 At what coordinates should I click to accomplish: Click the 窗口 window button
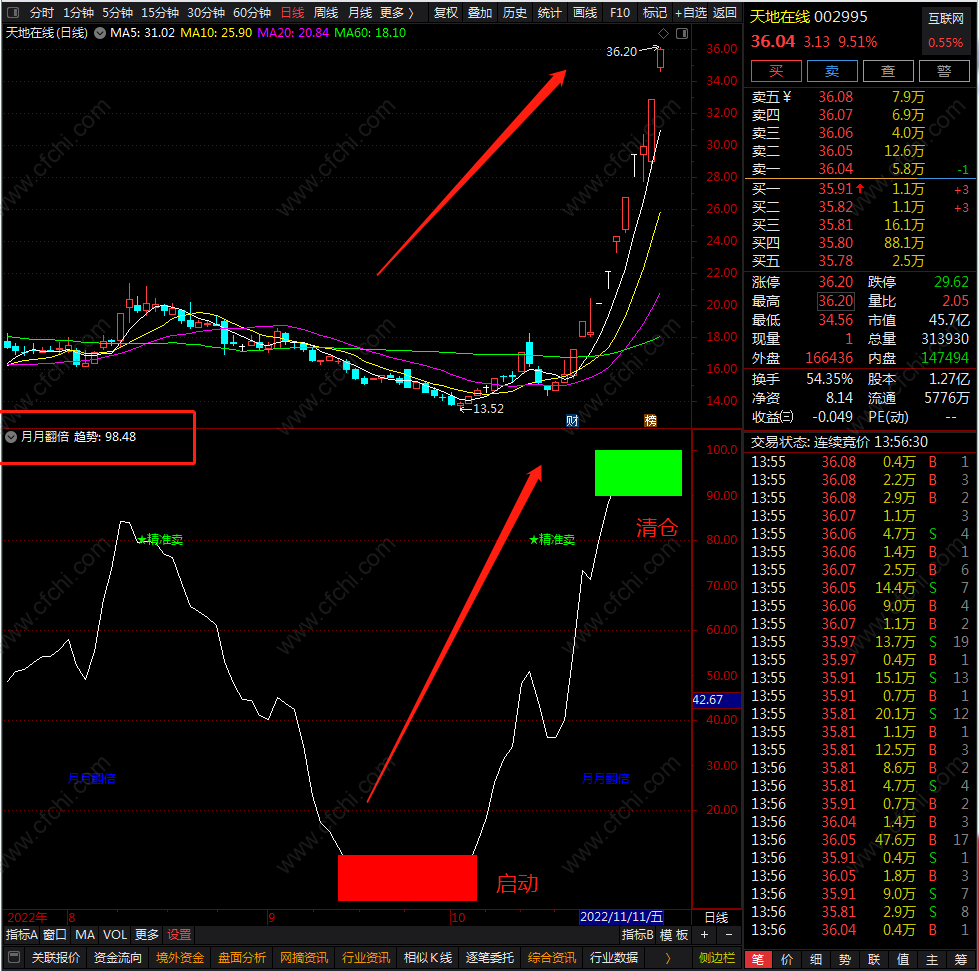point(55,935)
